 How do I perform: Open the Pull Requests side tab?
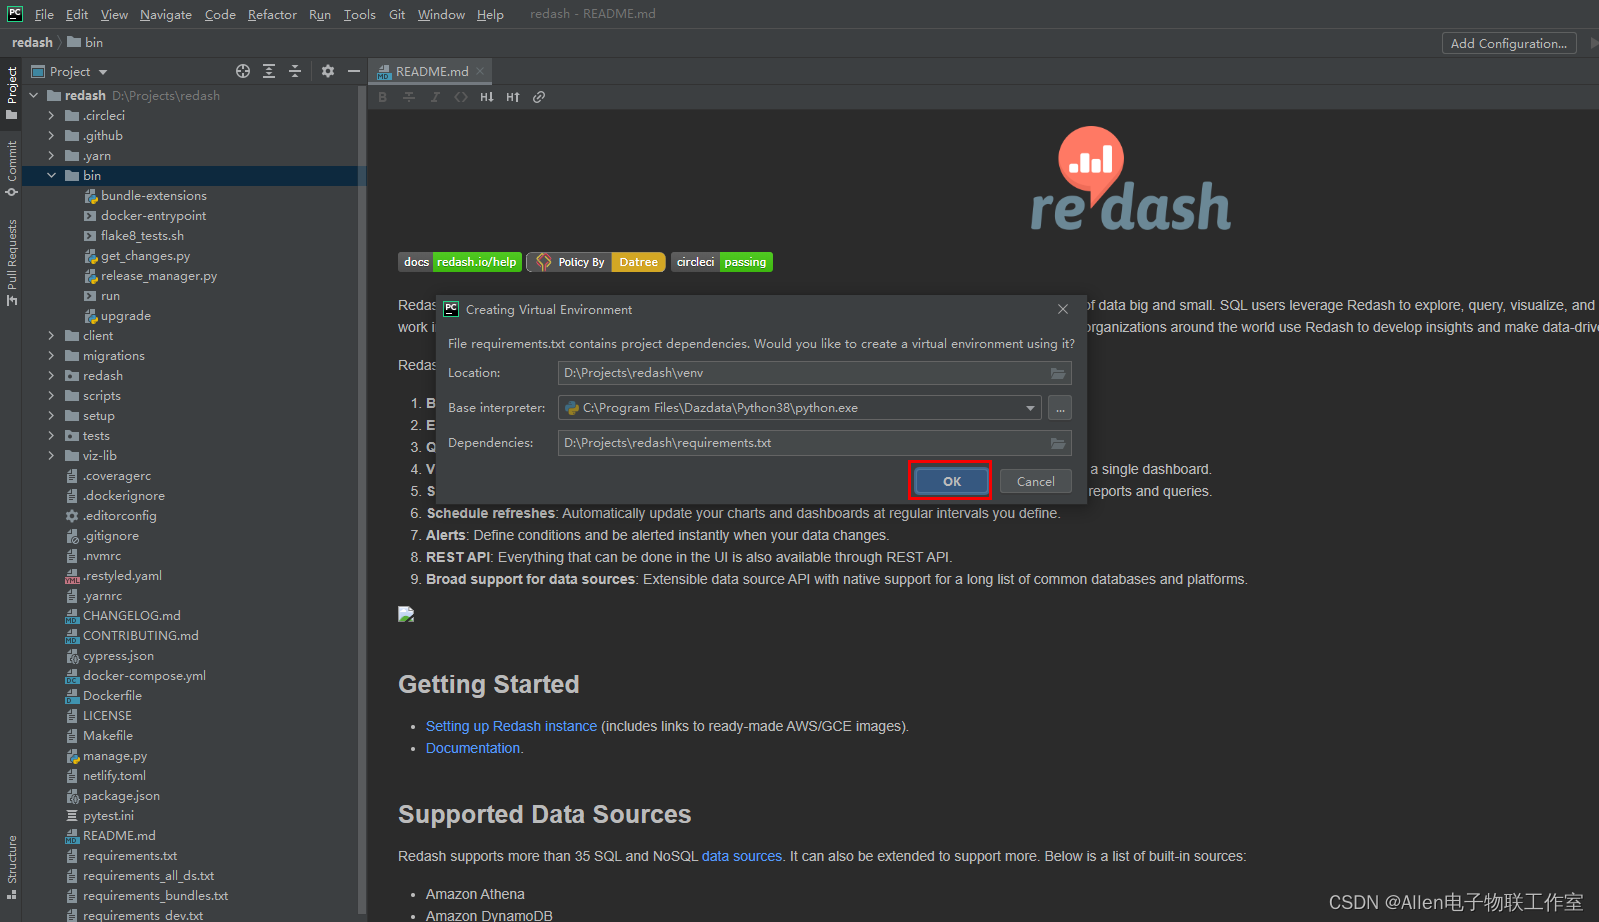point(11,263)
